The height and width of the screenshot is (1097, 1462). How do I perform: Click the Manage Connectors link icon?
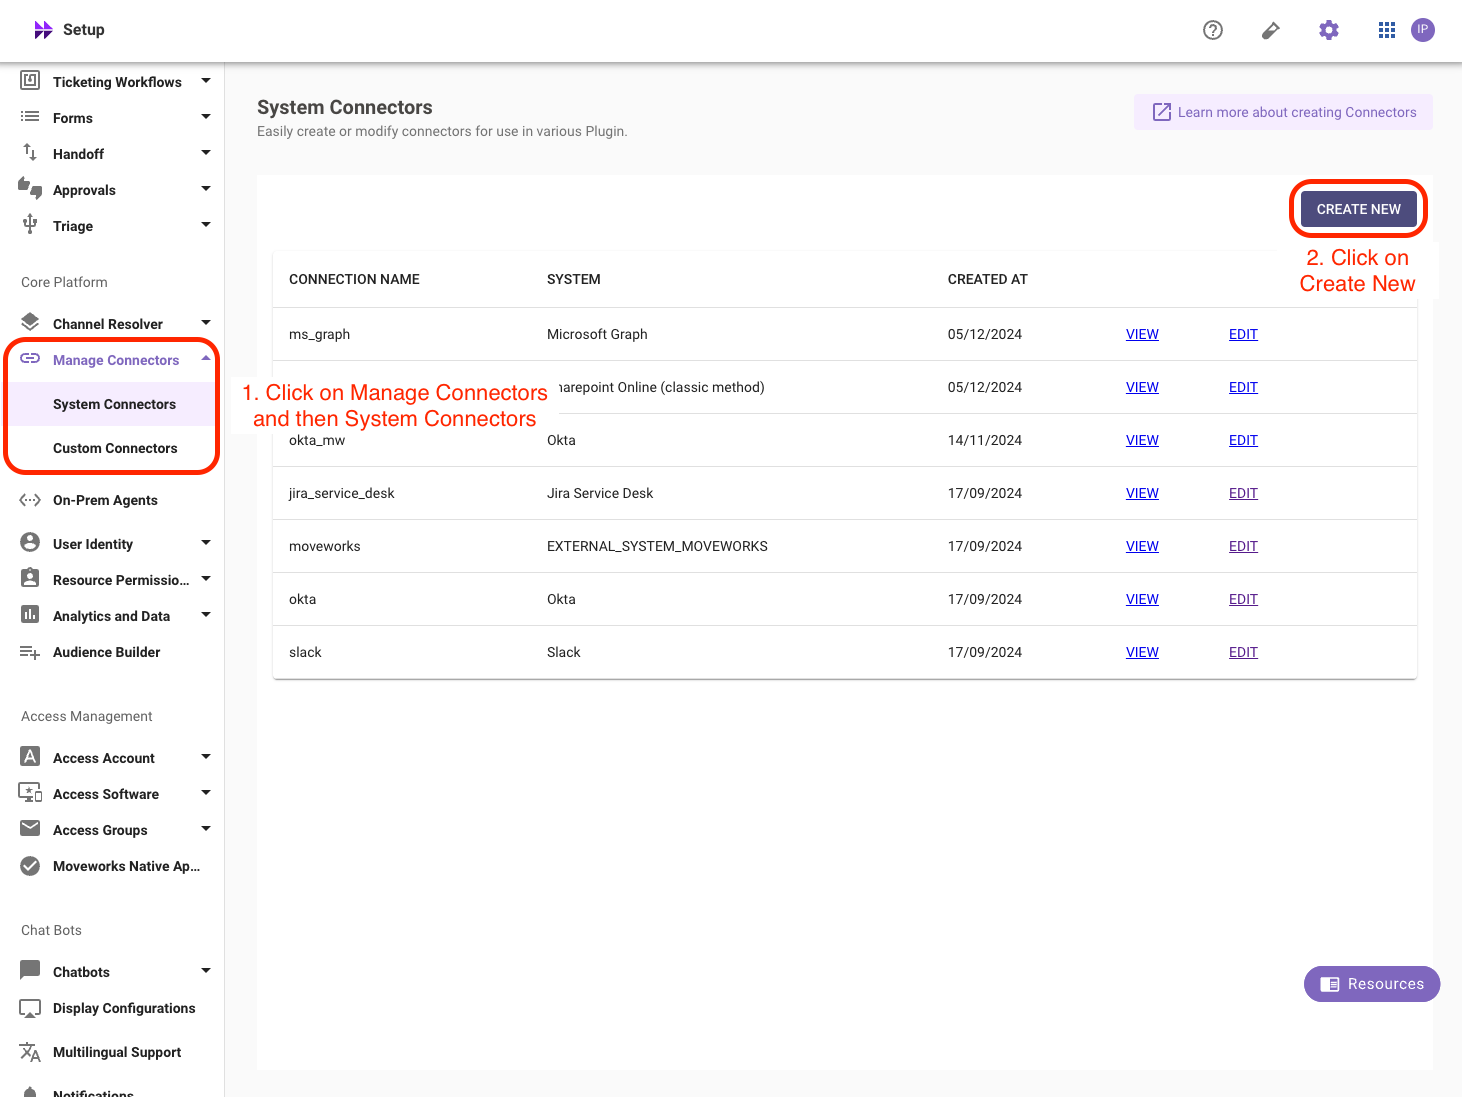coord(30,359)
